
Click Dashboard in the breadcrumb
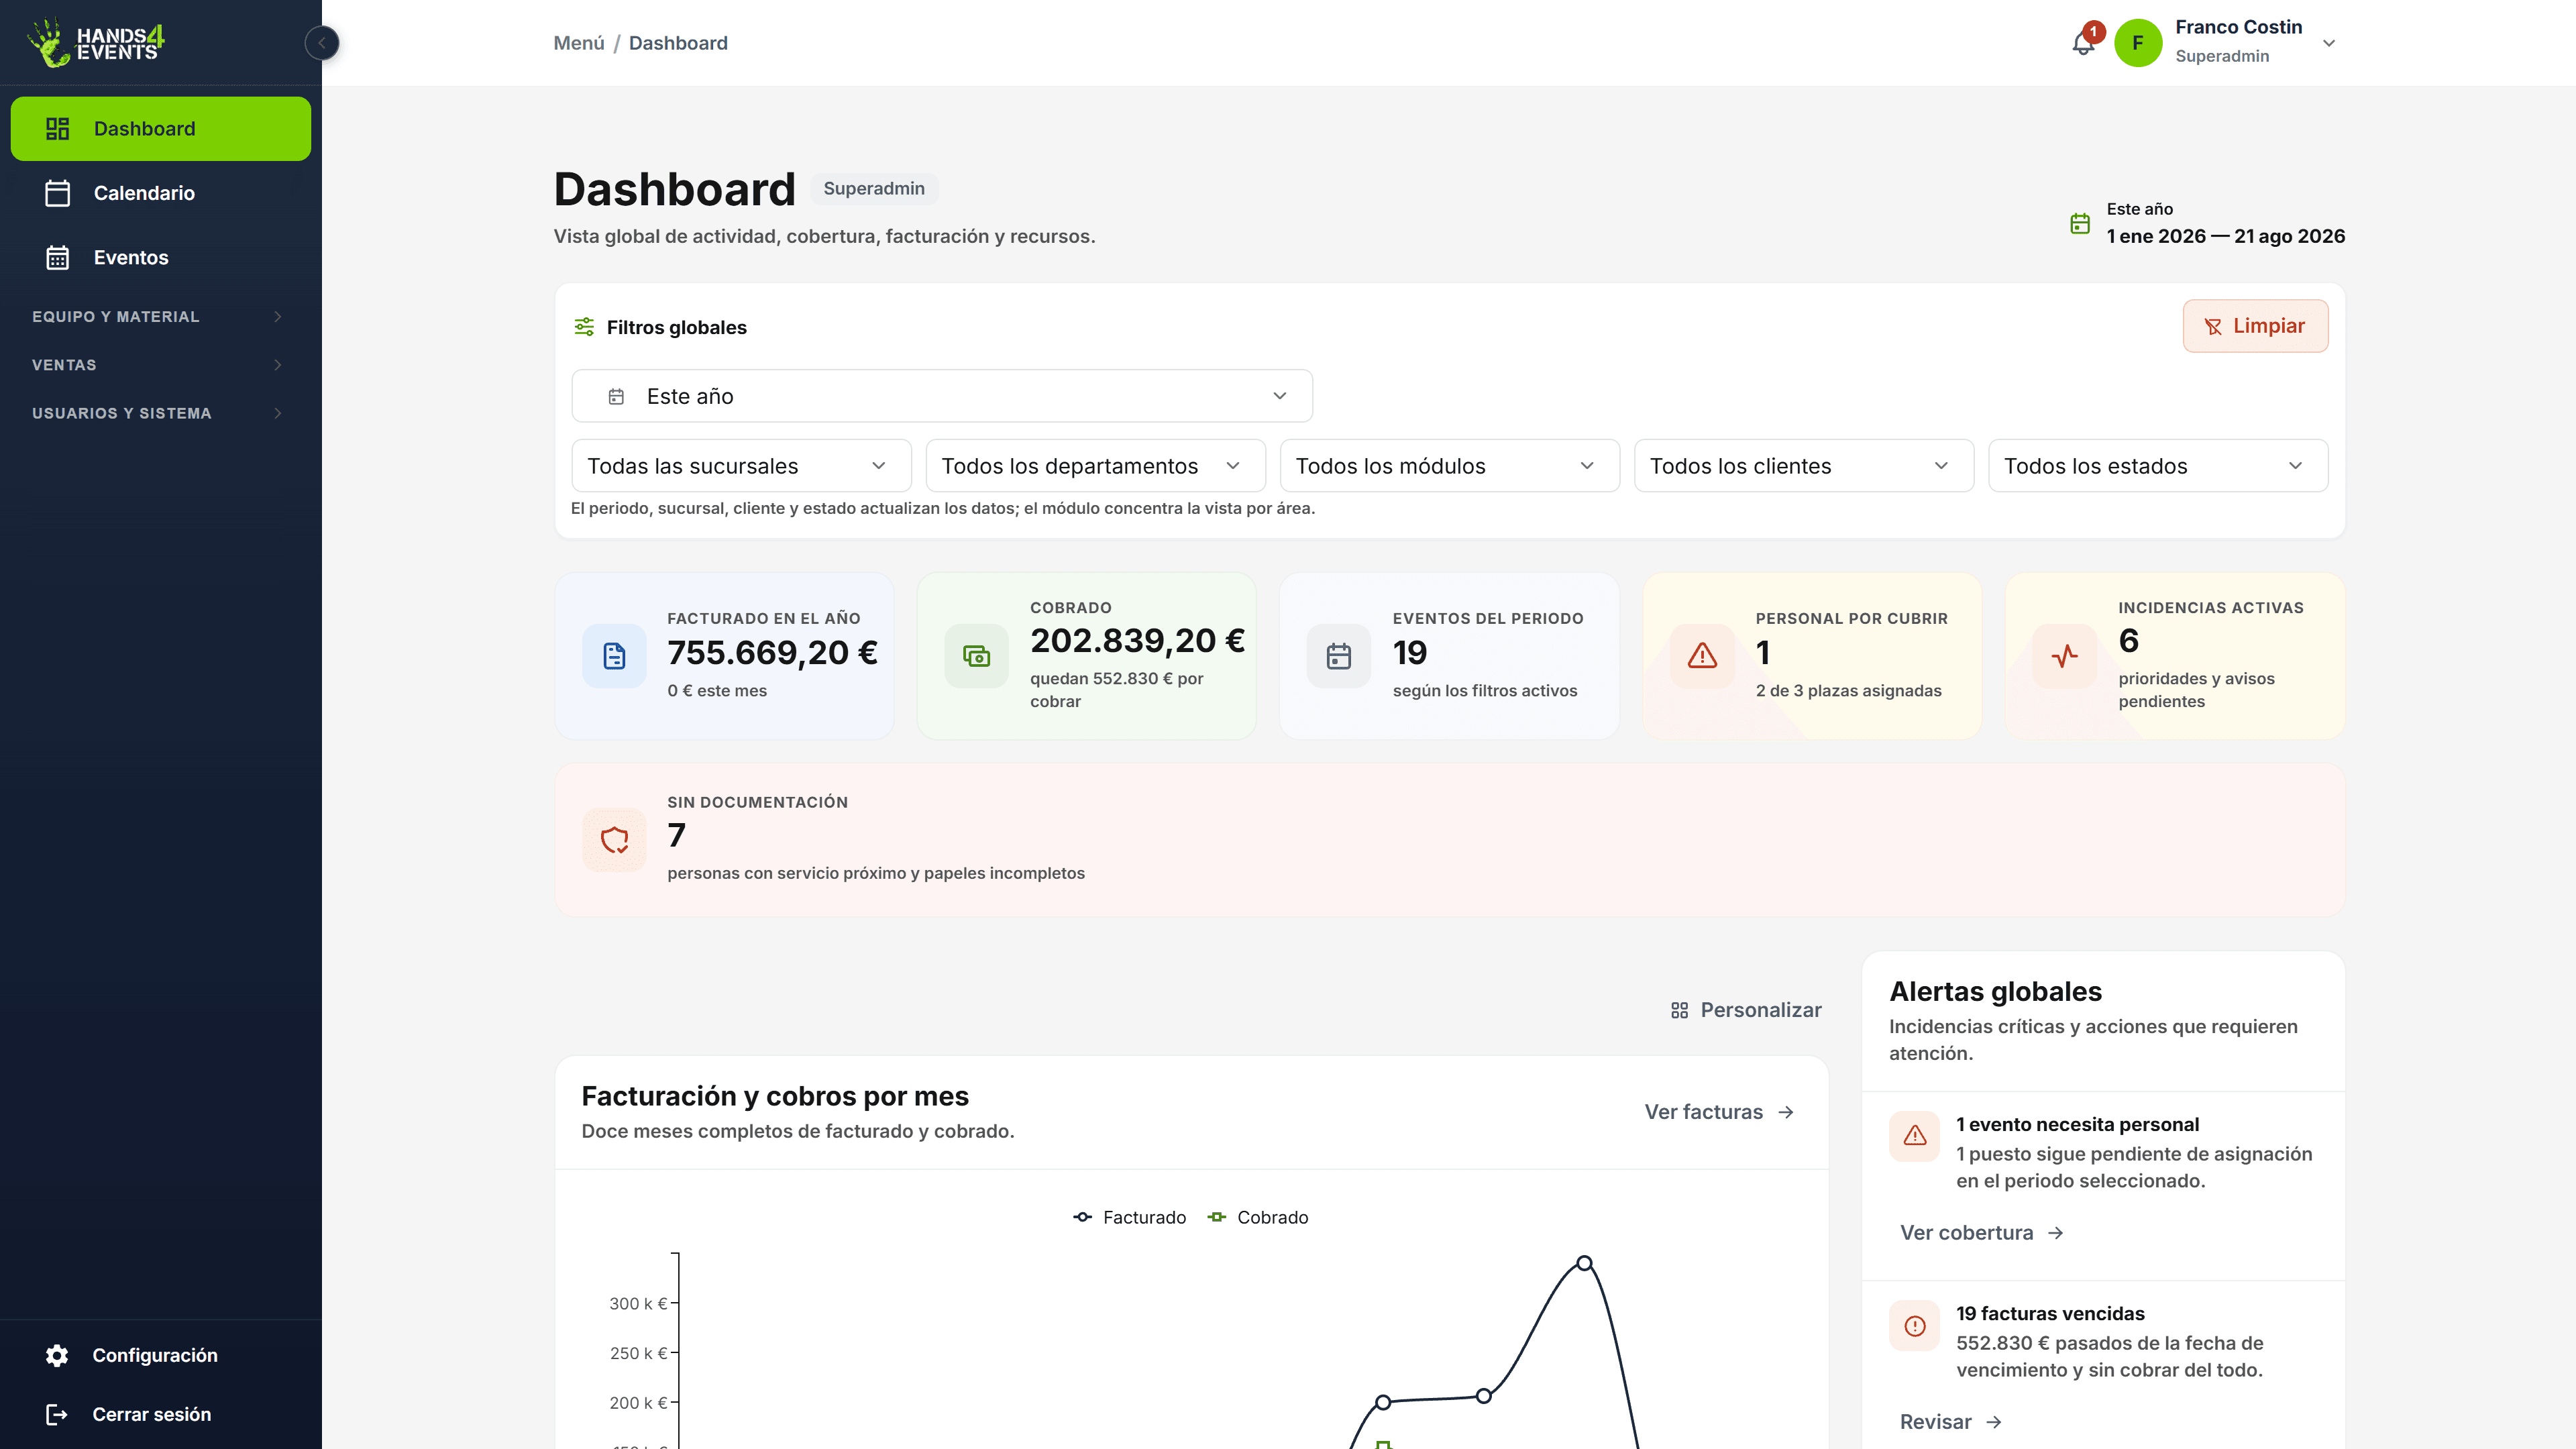pos(678,43)
